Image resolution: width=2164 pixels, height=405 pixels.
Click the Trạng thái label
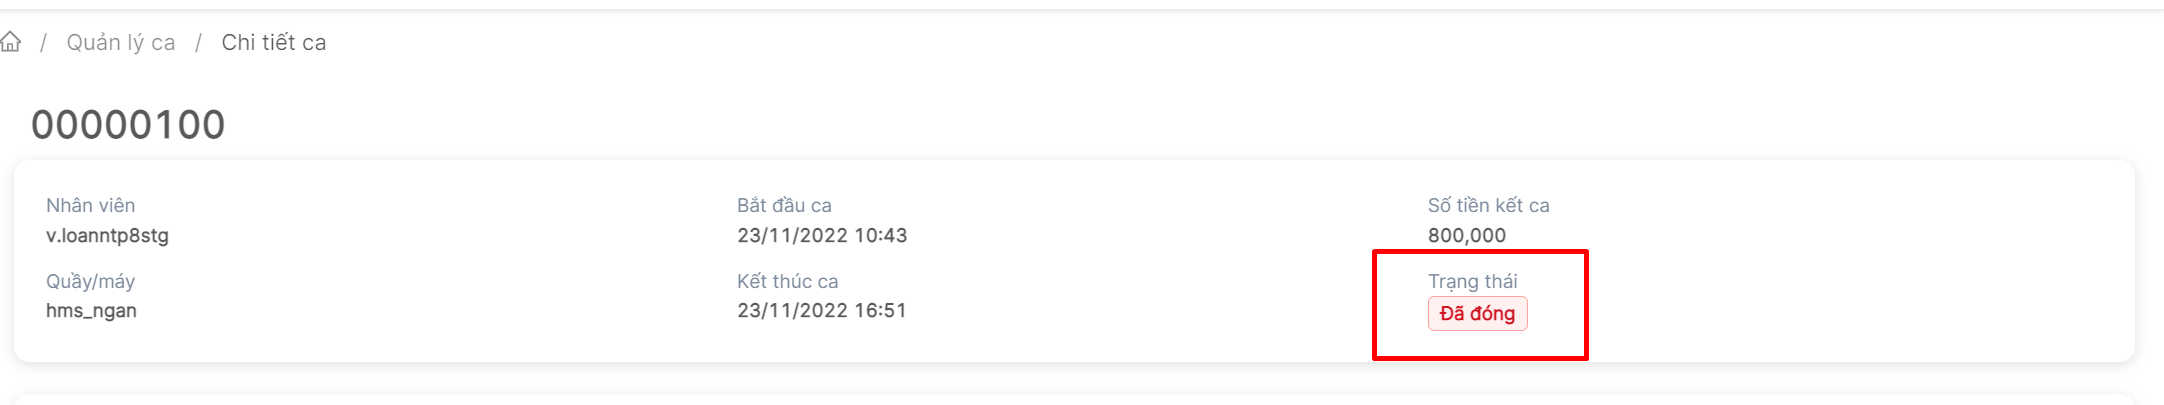click(x=1472, y=281)
